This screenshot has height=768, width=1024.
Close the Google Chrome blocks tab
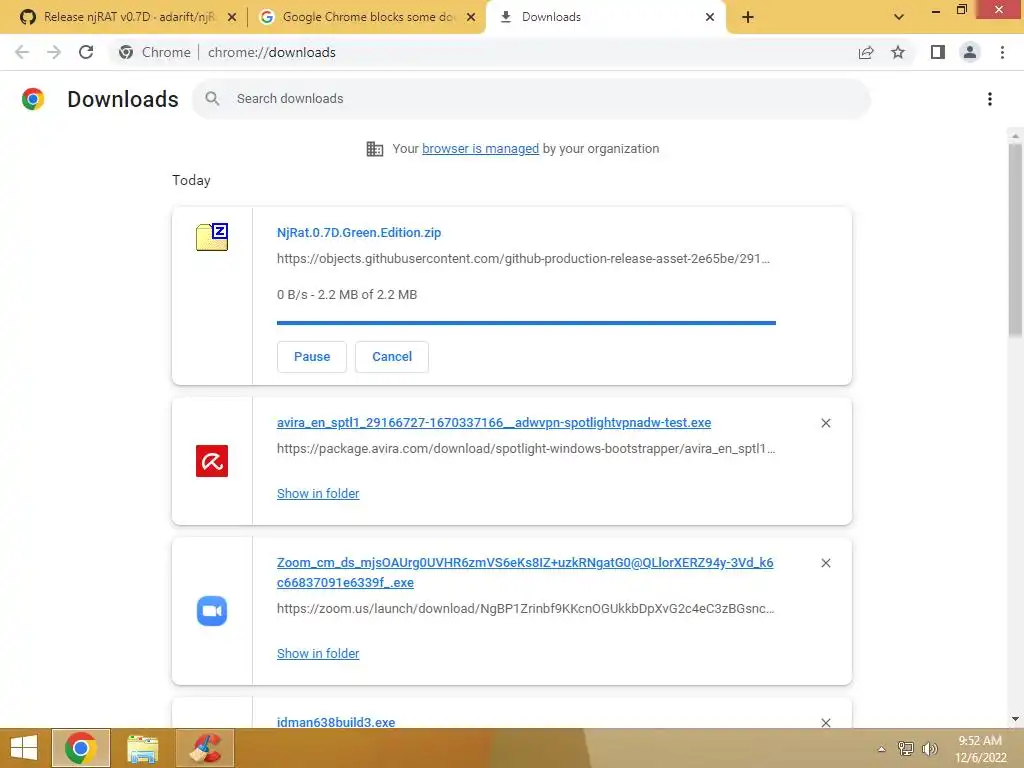pyautogui.click(x=471, y=17)
